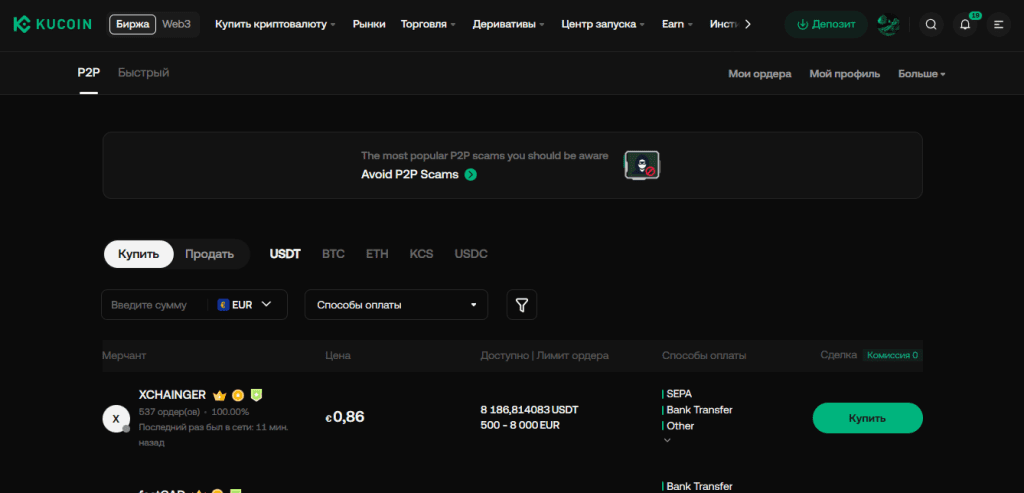1024x493 pixels.
Task: Click the Депозит button
Action: pyautogui.click(x=826, y=25)
